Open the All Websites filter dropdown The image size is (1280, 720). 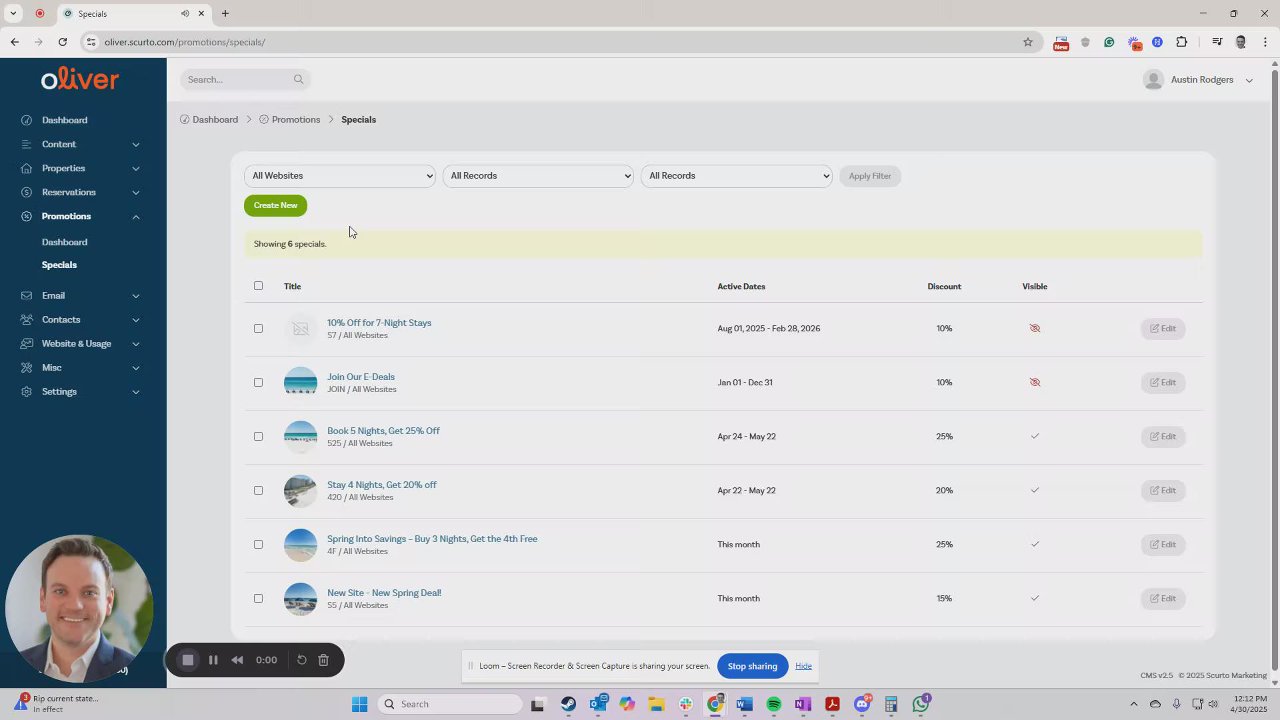click(x=340, y=176)
